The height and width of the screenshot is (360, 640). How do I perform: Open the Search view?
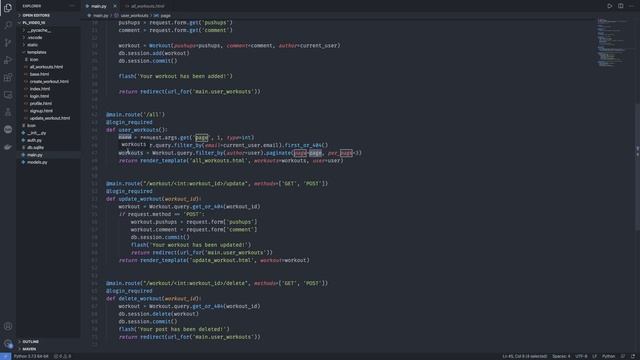[x=8, y=25]
